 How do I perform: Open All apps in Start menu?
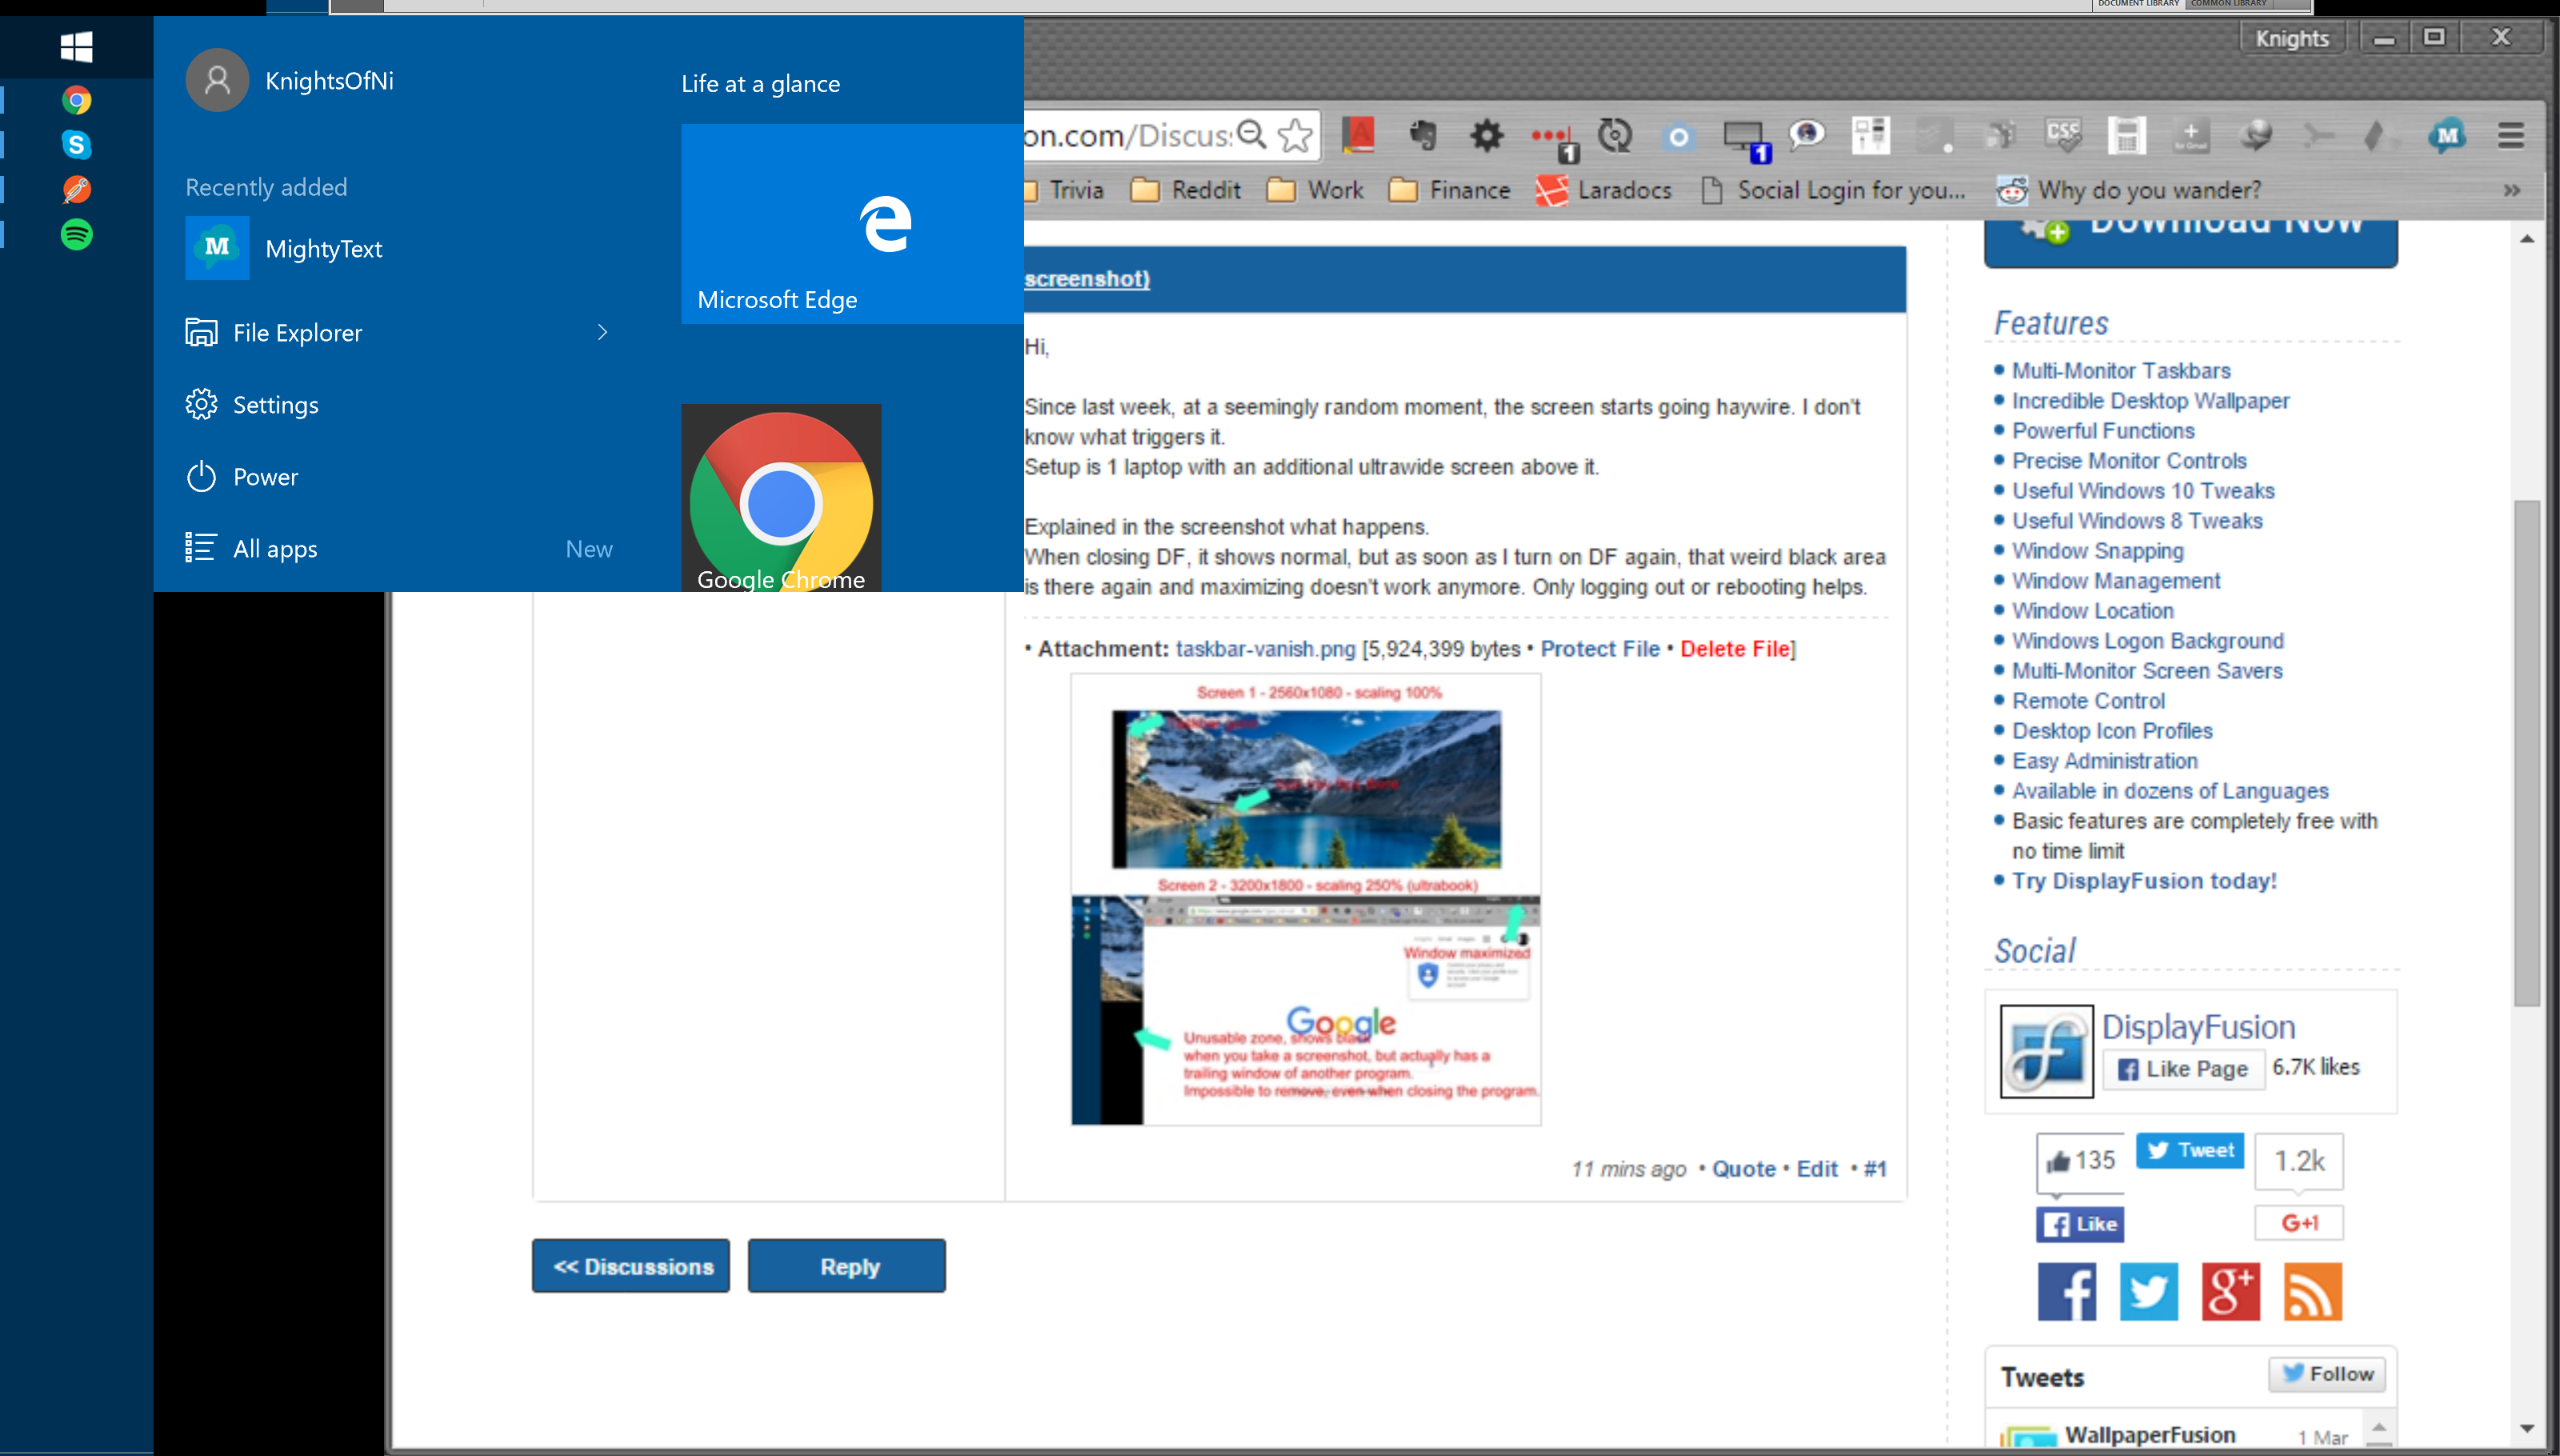pyautogui.click(x=275, y=549)
